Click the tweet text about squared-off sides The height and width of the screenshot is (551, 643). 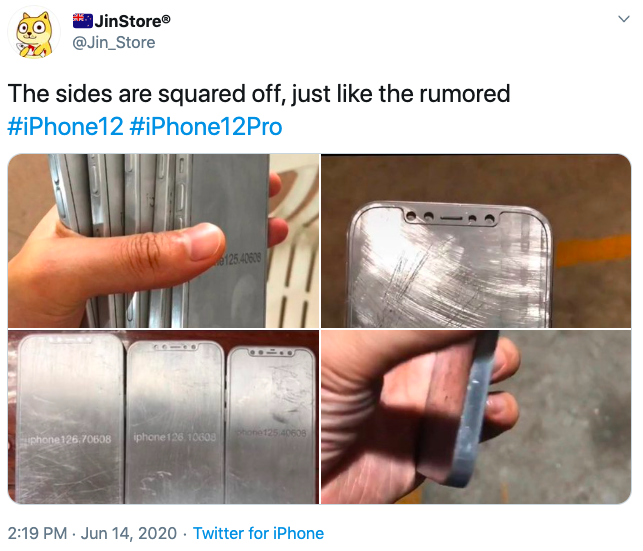click(259, 94)
